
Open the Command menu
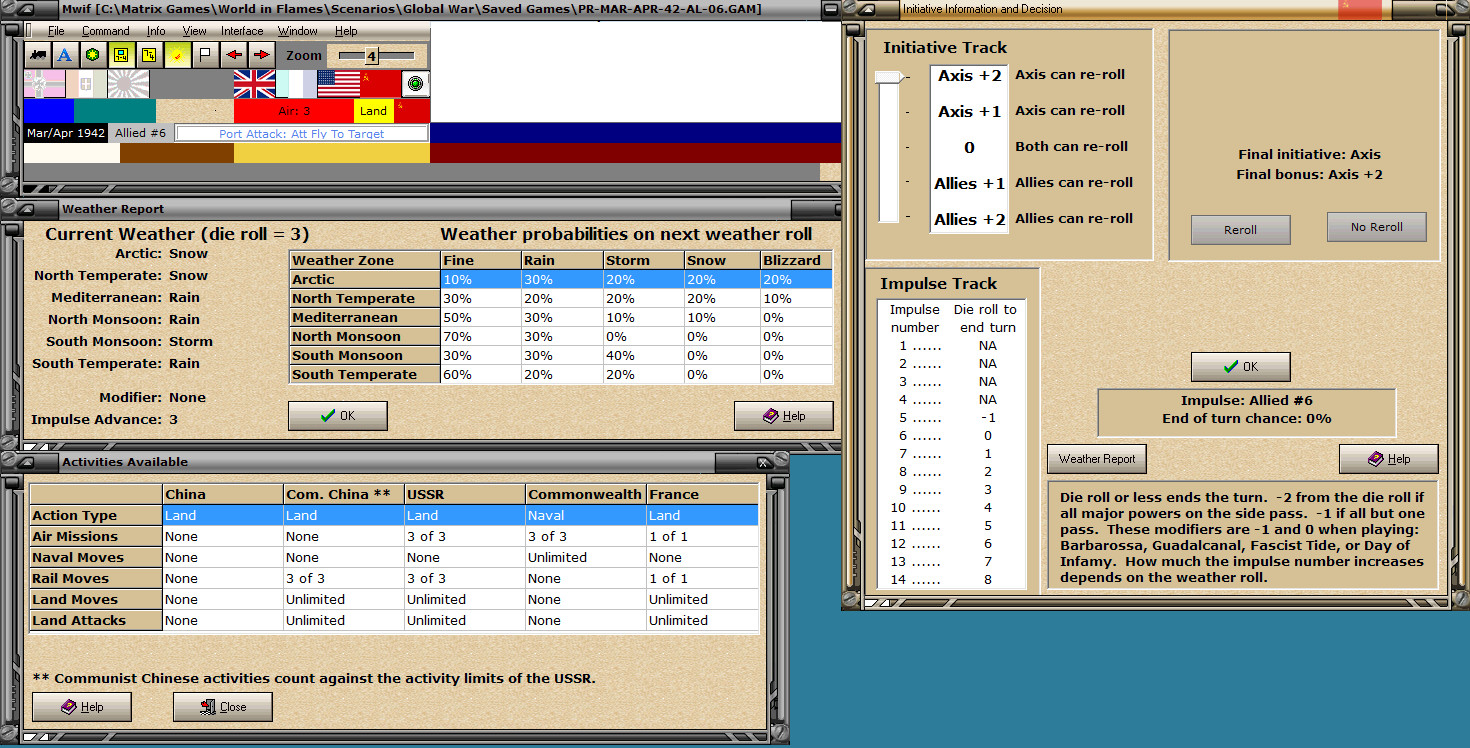point(106,32)
